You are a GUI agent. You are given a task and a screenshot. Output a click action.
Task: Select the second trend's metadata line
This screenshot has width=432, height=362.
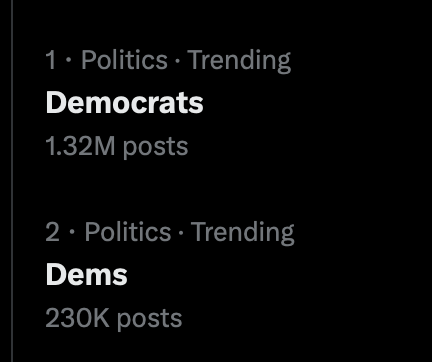point(170,233)
